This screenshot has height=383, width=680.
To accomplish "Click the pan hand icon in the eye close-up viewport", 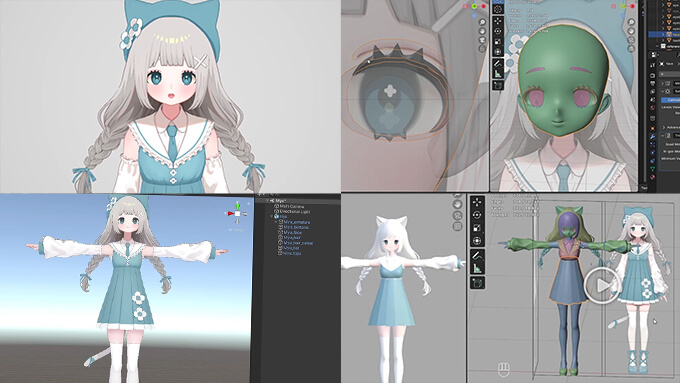I will click(x=482, y=31).
